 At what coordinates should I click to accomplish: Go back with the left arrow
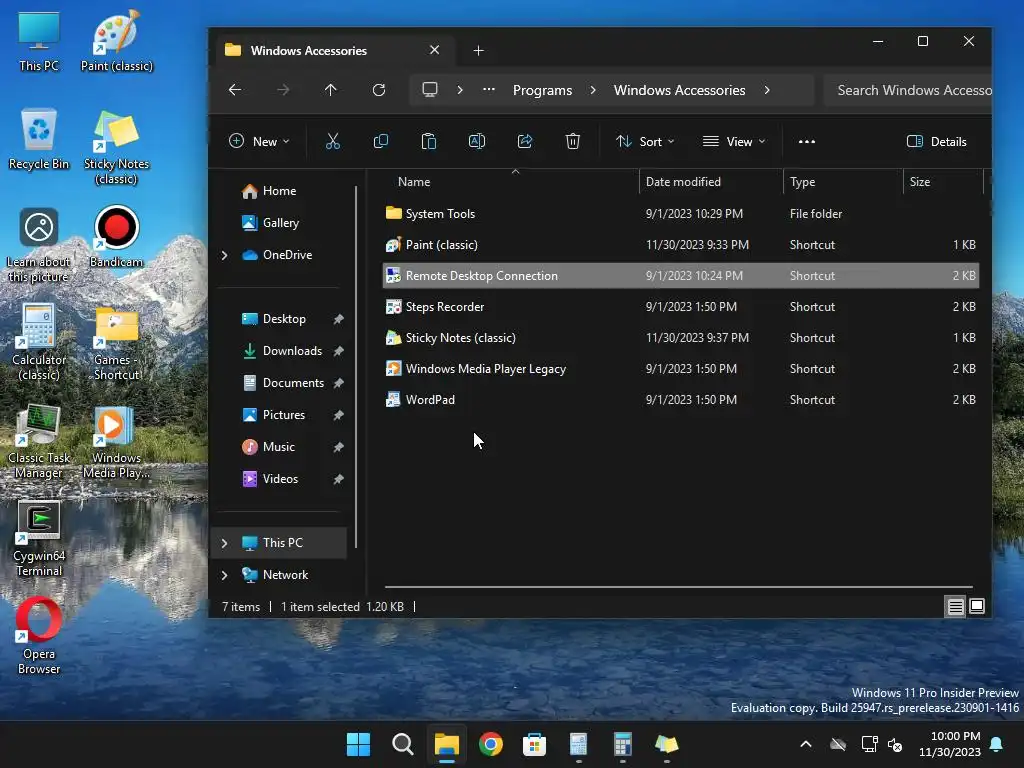(235, 89)
